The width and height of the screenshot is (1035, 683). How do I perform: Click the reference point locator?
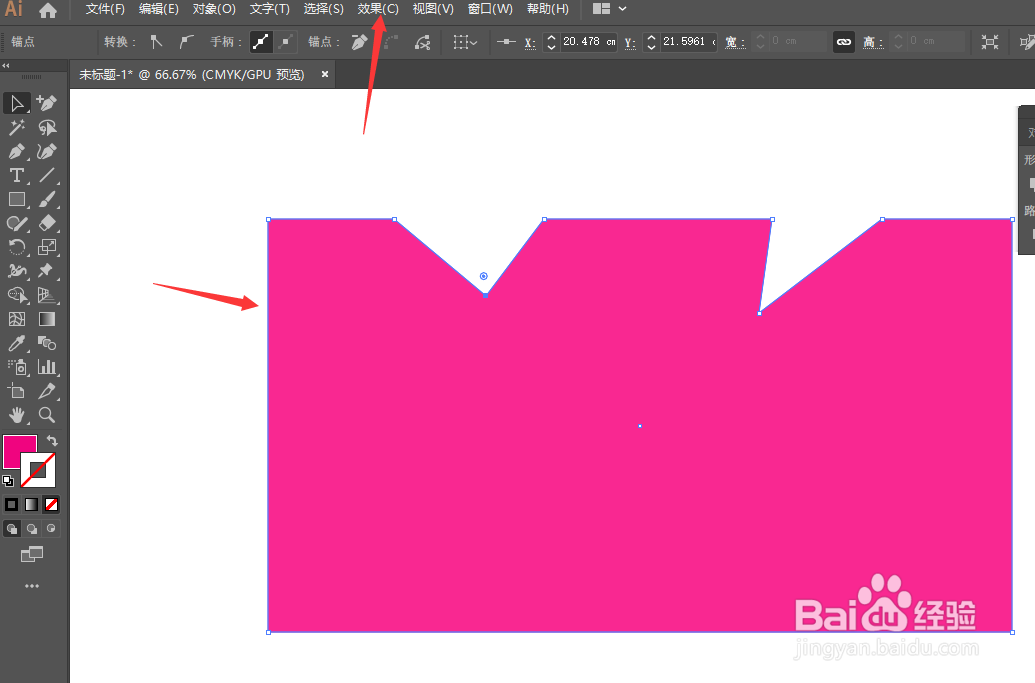[x=506, y=42]
